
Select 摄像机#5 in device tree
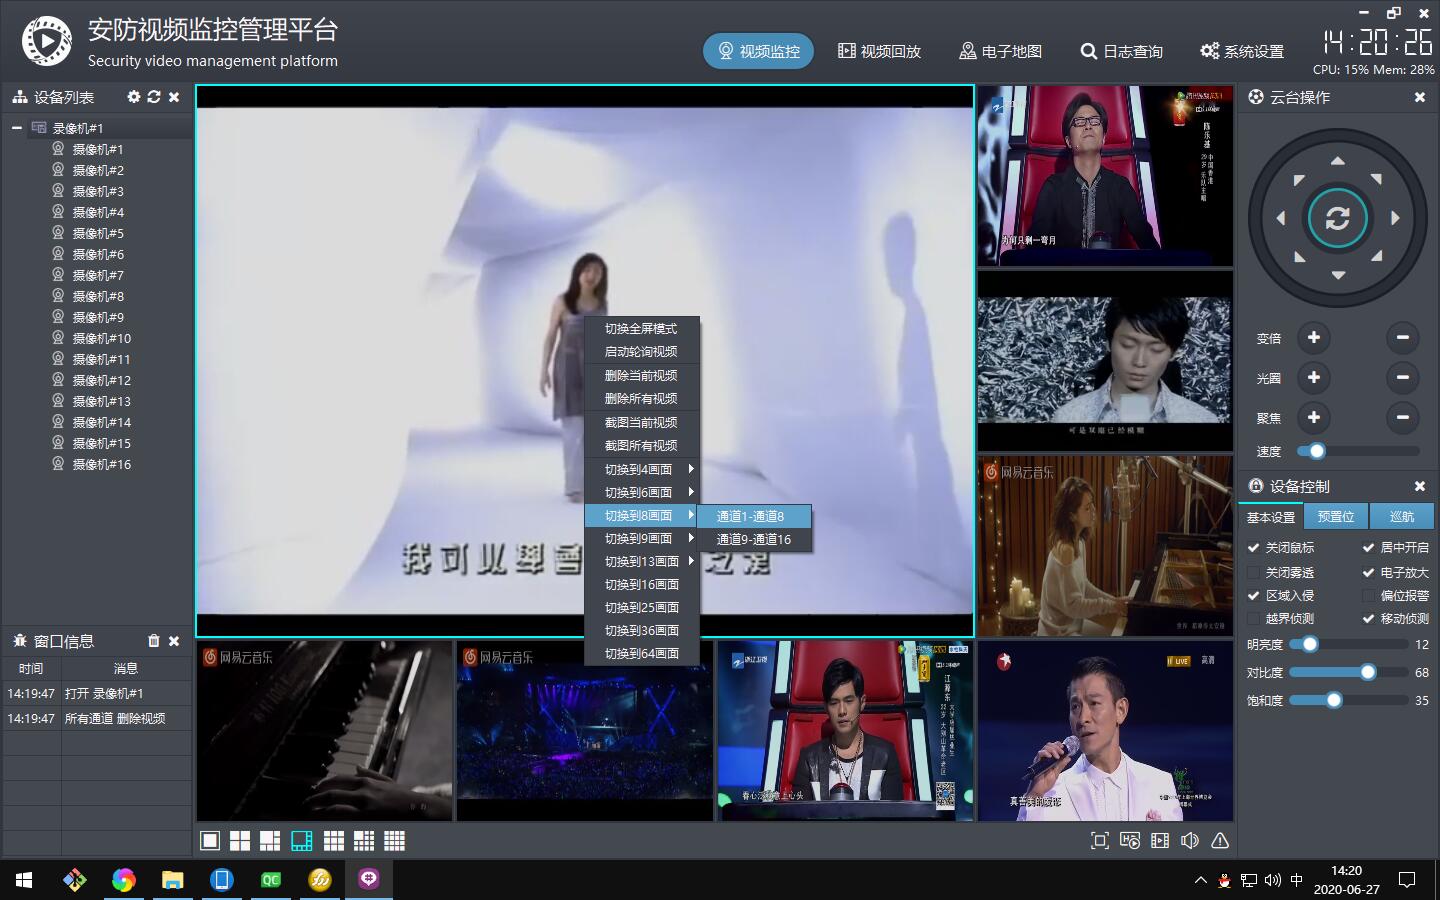pos(98,233)
